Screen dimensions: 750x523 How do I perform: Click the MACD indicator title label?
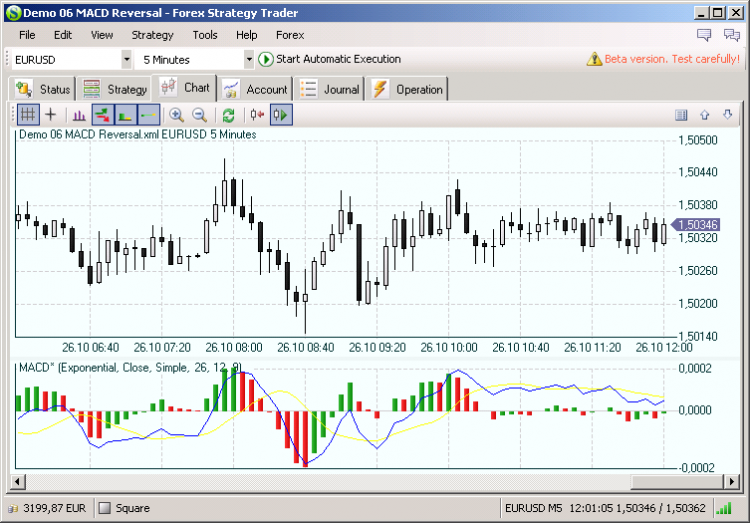pyautogui.click(x=130, y=367)
